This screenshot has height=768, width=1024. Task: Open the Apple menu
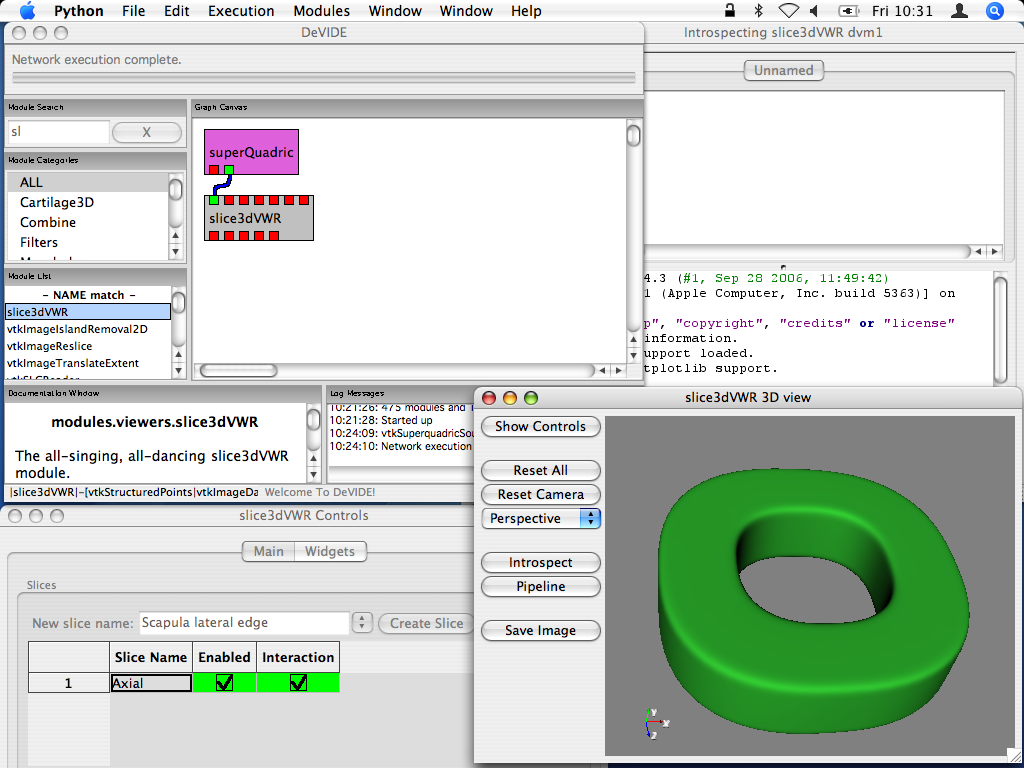(x=27, y=10)
